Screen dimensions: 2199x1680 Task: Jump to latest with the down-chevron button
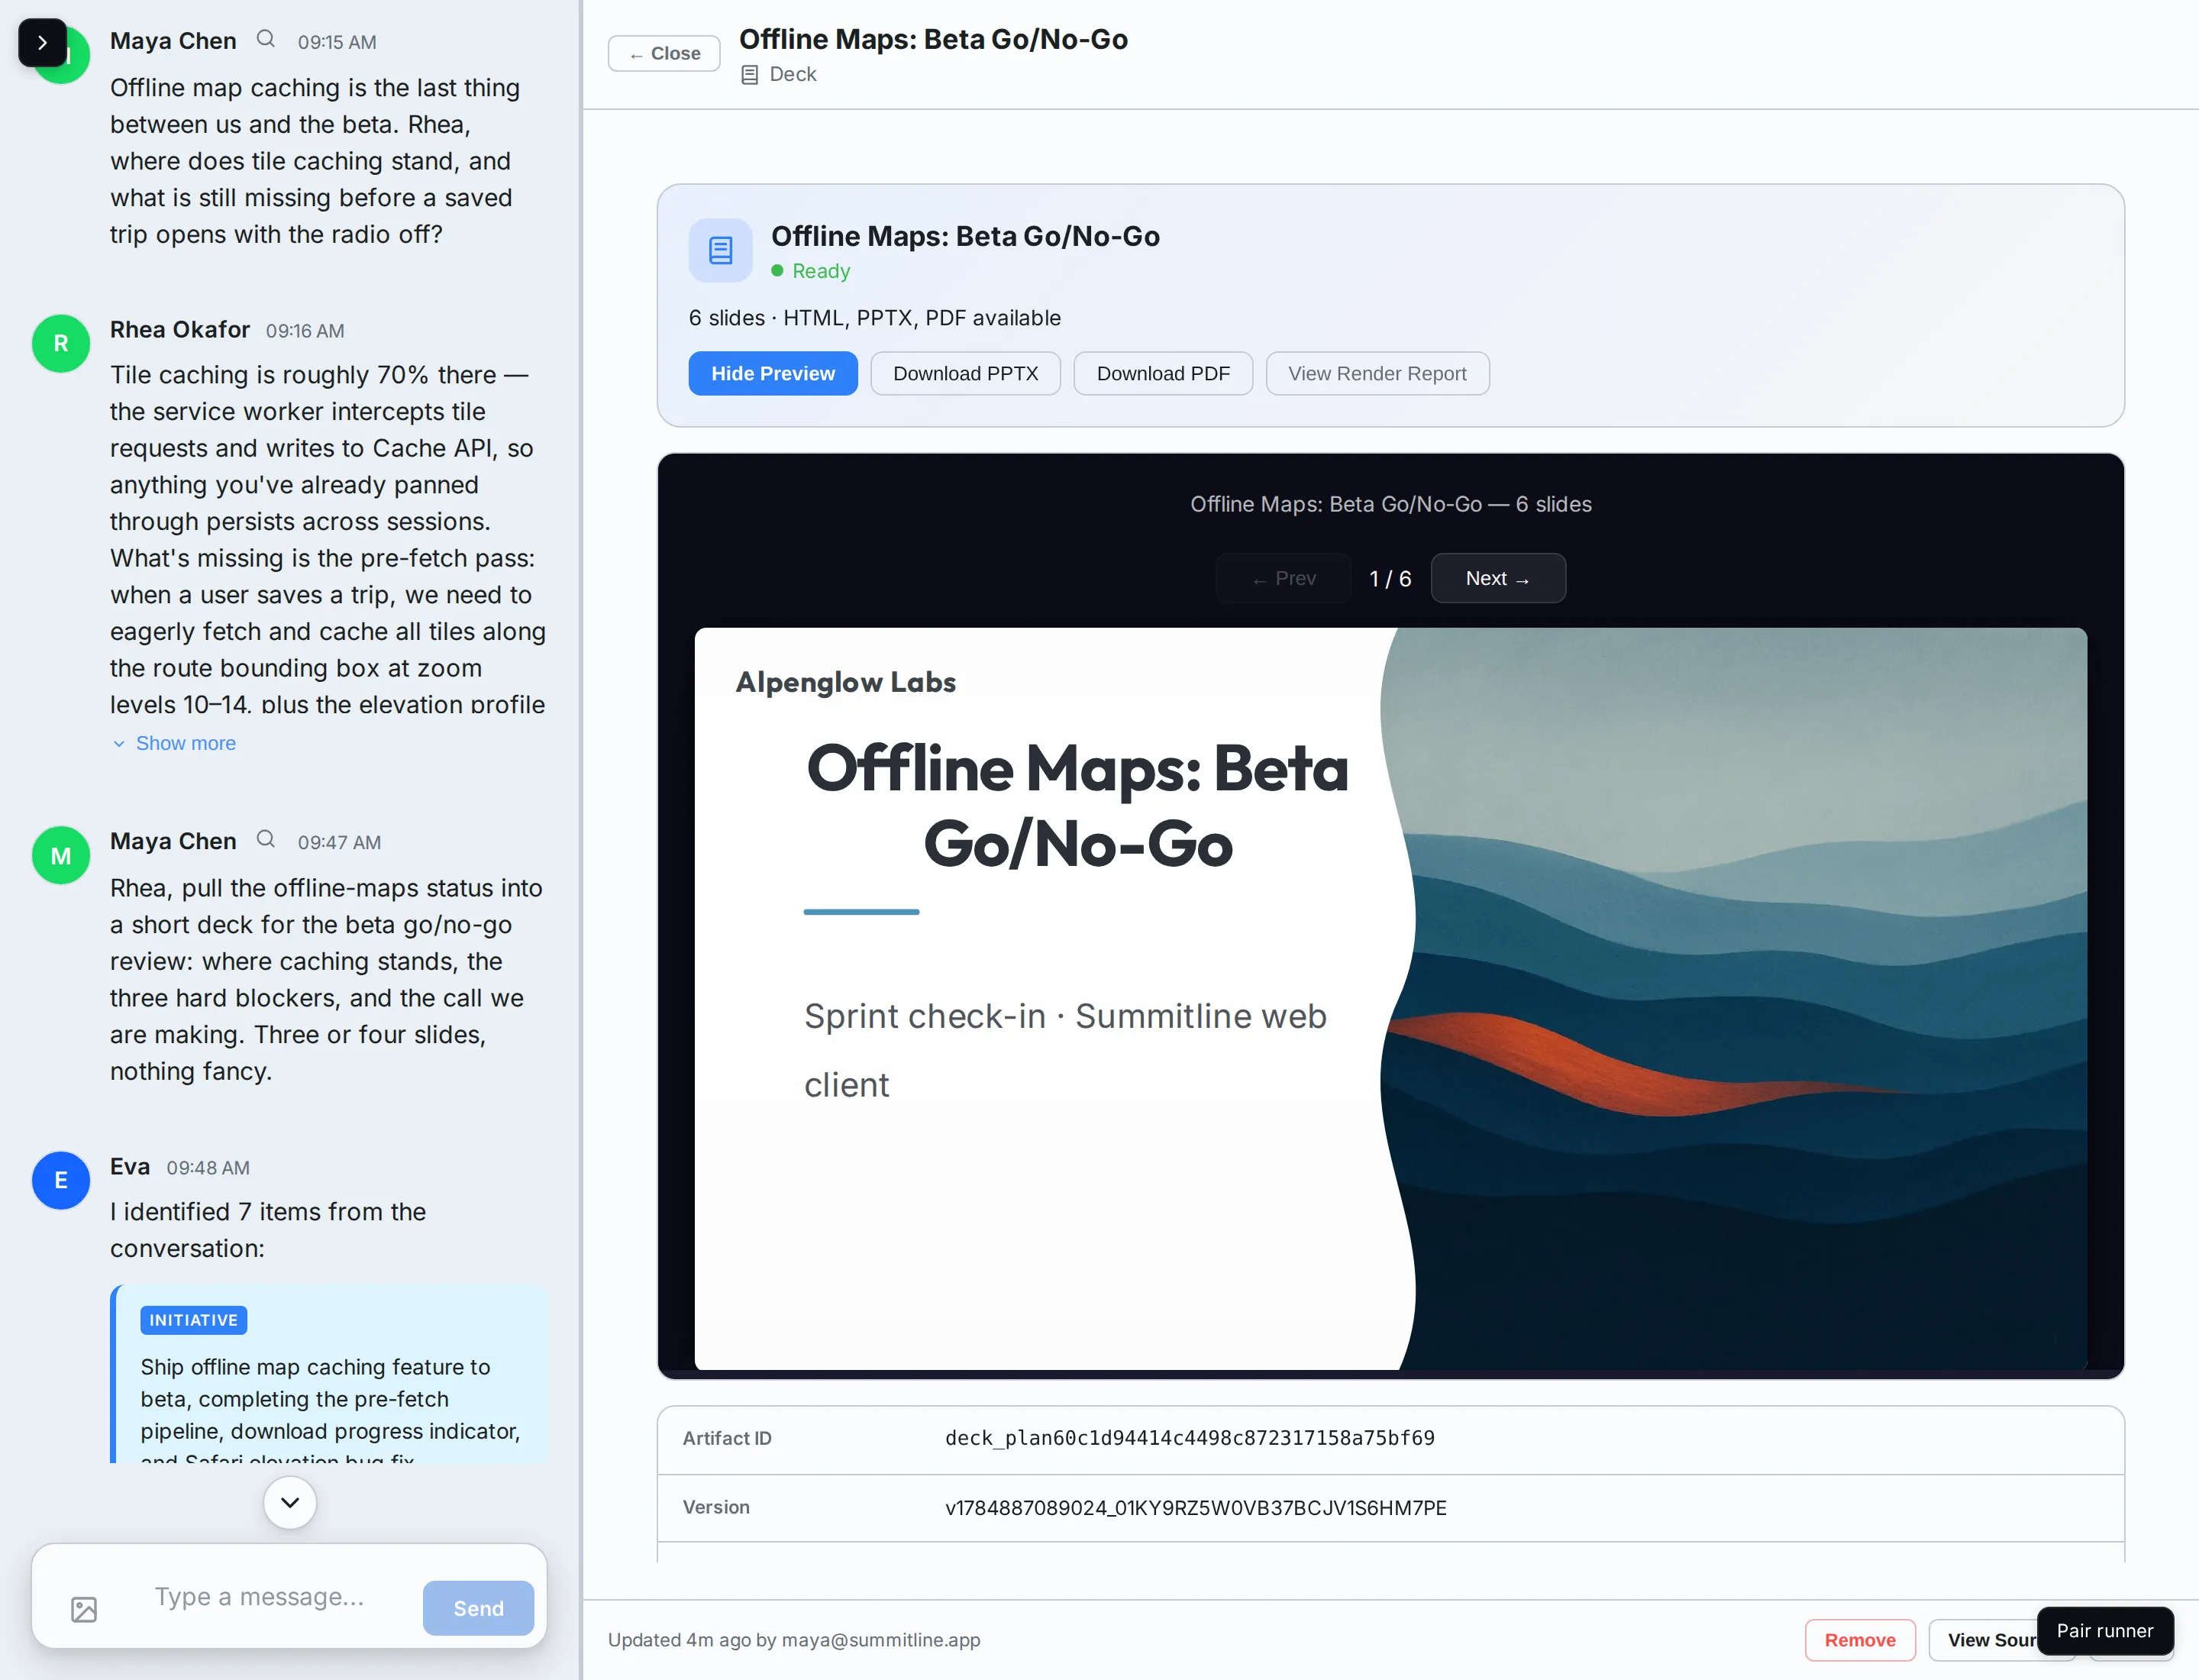pyautogui.click(x=290, y=1502)
